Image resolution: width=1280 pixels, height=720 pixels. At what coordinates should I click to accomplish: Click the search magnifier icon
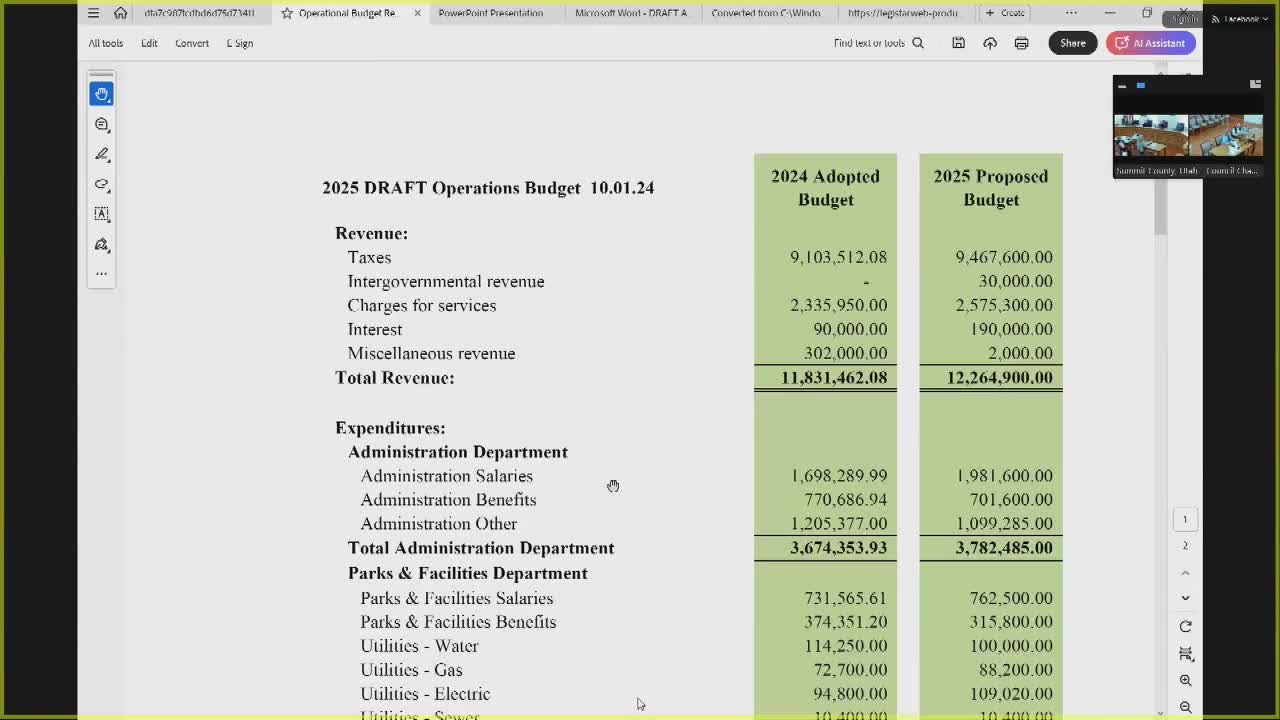918,43
